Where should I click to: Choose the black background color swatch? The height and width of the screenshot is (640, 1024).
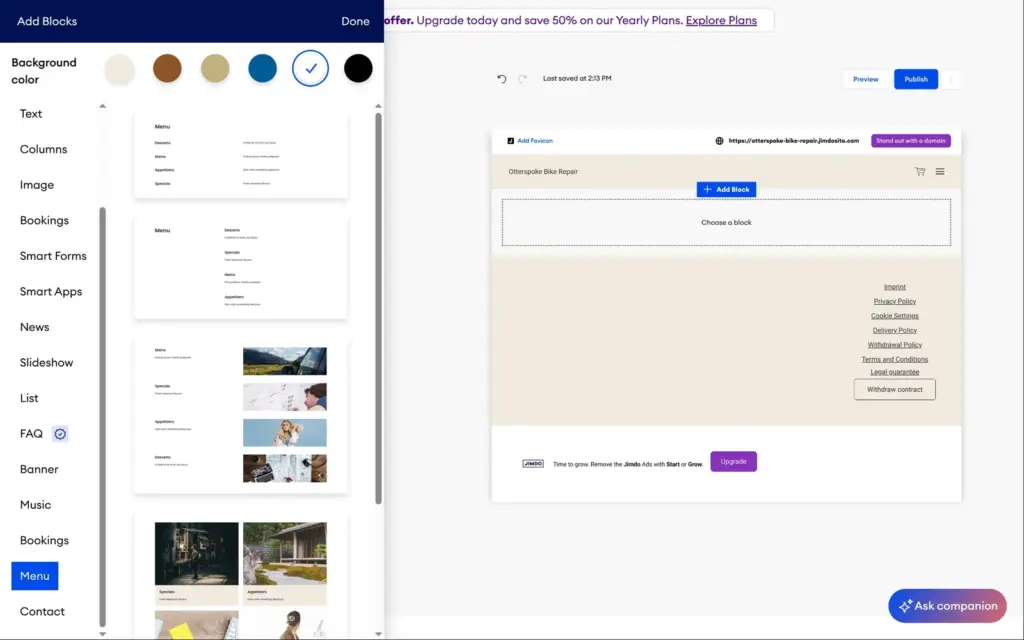[358, 69]
